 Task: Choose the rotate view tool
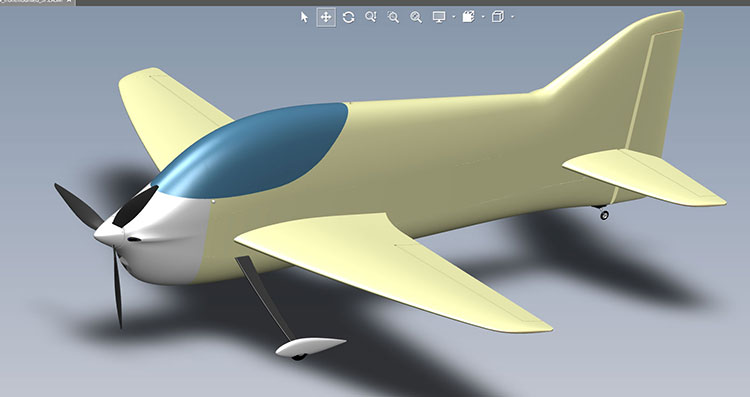click(348, 17)
